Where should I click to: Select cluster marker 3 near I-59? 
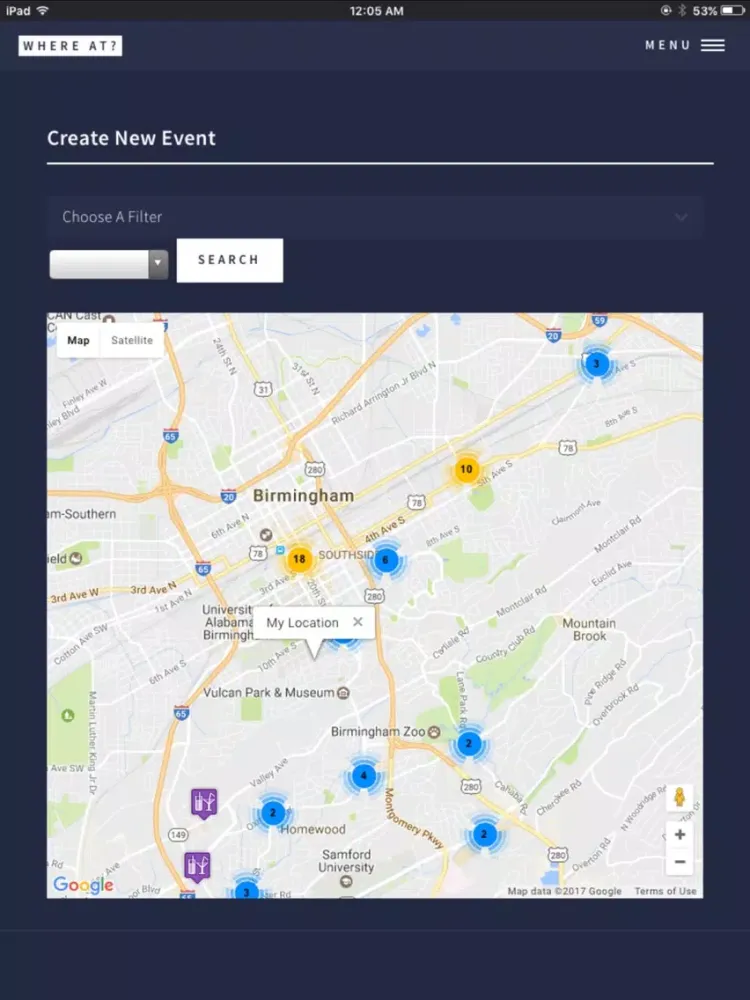(596, 364)
